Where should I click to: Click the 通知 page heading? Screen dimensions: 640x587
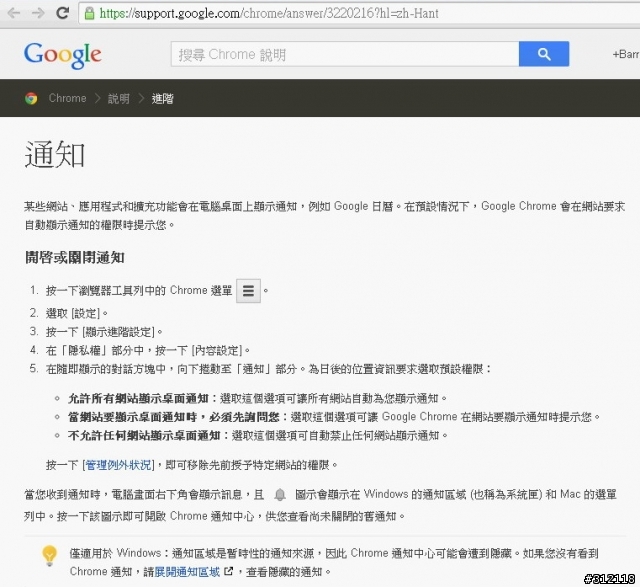click(55, 155)
